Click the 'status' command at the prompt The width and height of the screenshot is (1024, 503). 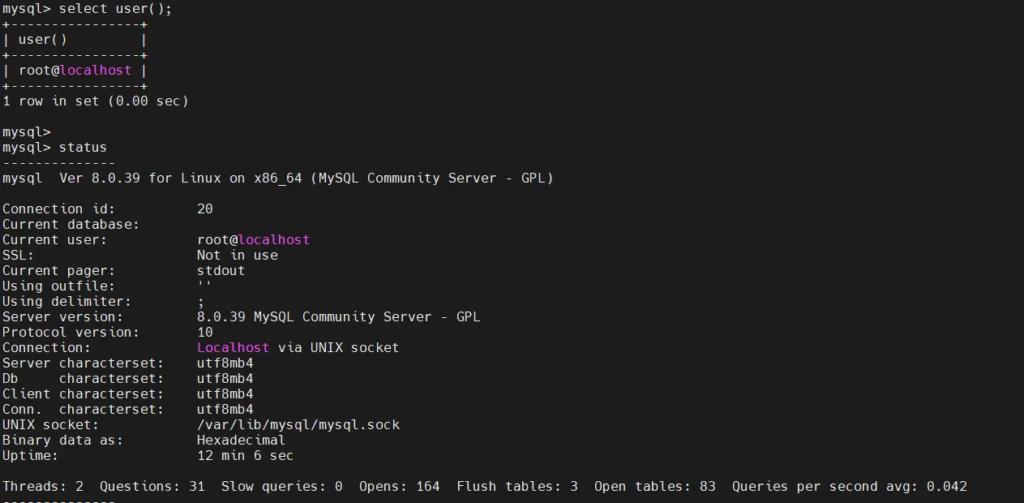coord(83,147)
